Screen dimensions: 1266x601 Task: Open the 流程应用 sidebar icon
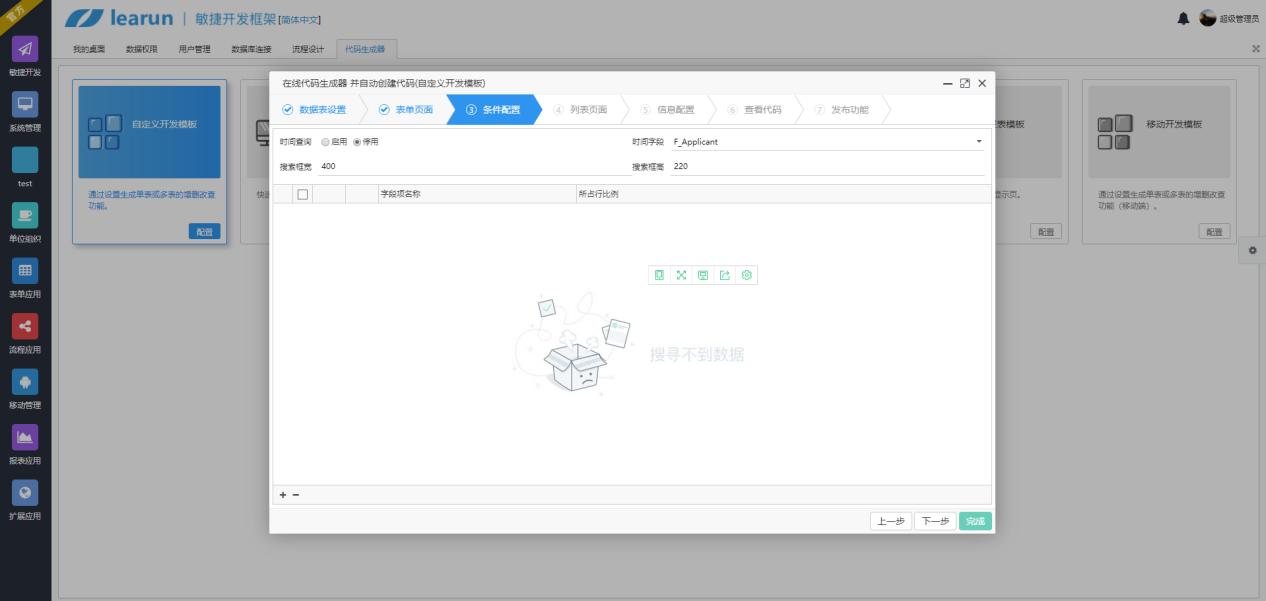(x=25, y=326)
